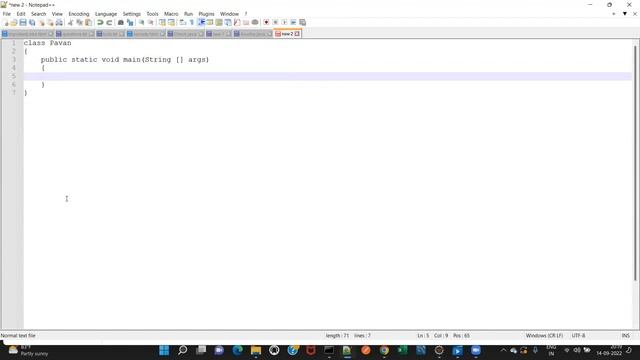Image resolution: width=640 pixels, height=360 pixels.
Task: Open taskbar Search magnifier
Action: point(182,350)
